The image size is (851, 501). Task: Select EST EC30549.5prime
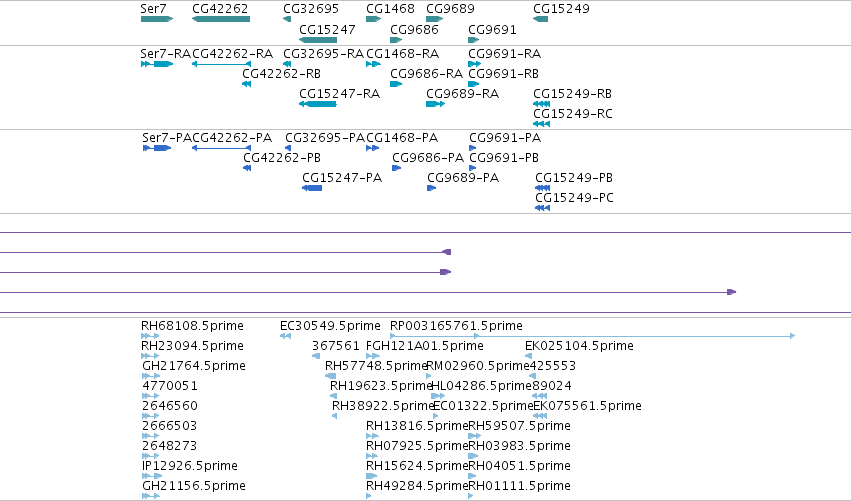click(x=285, y=337)
